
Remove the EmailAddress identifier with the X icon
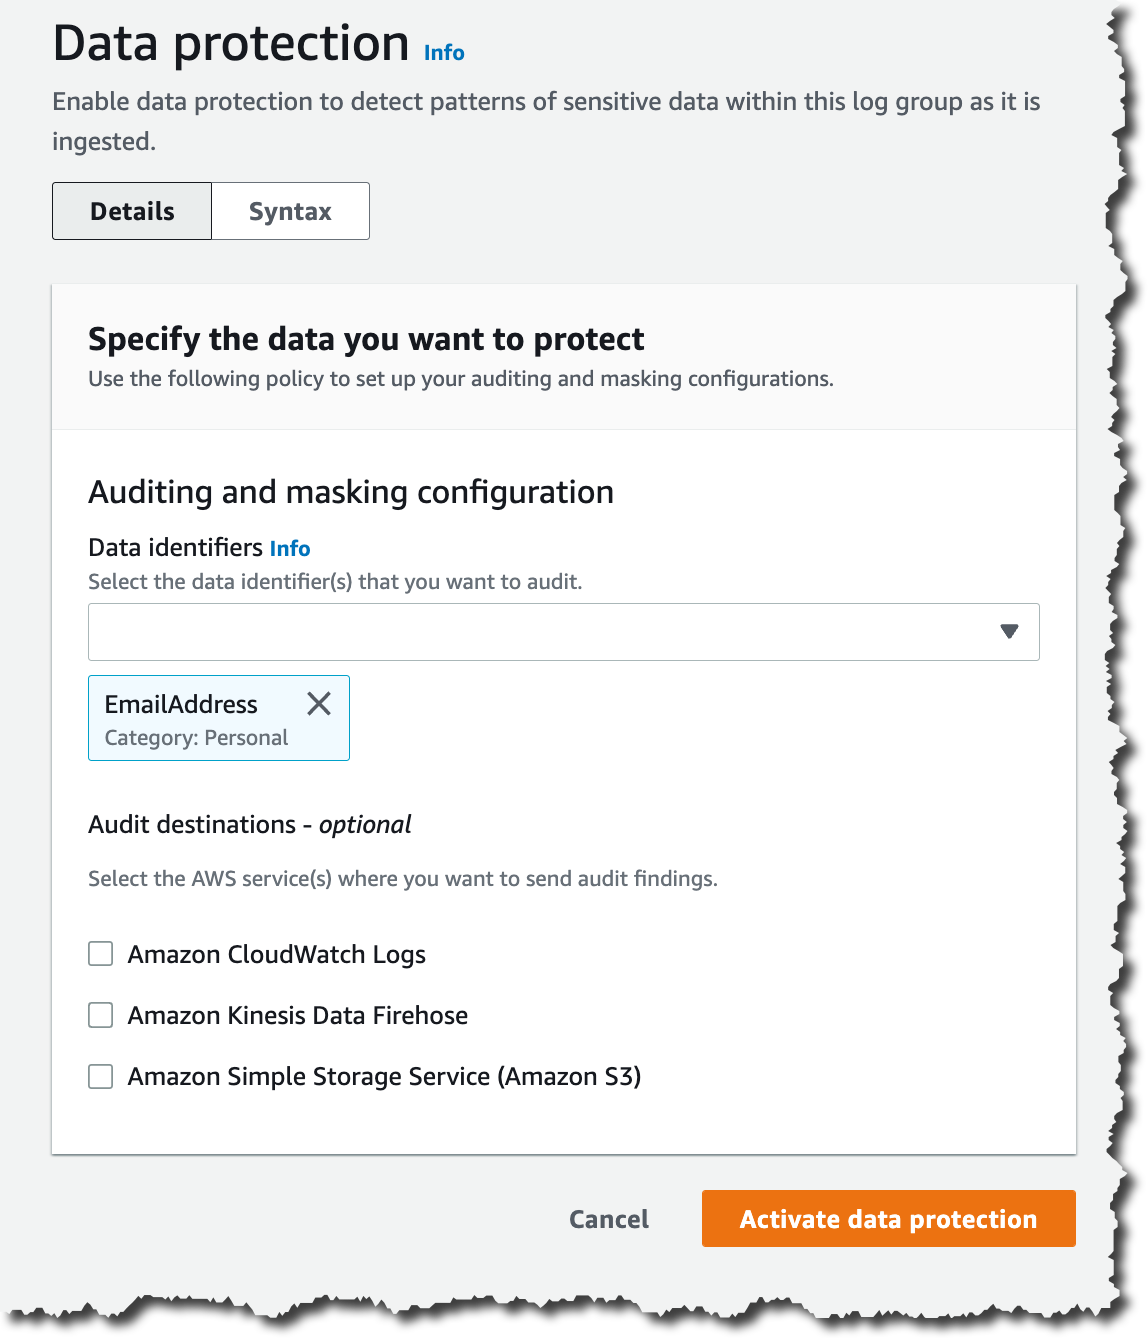tap(319, 704)
